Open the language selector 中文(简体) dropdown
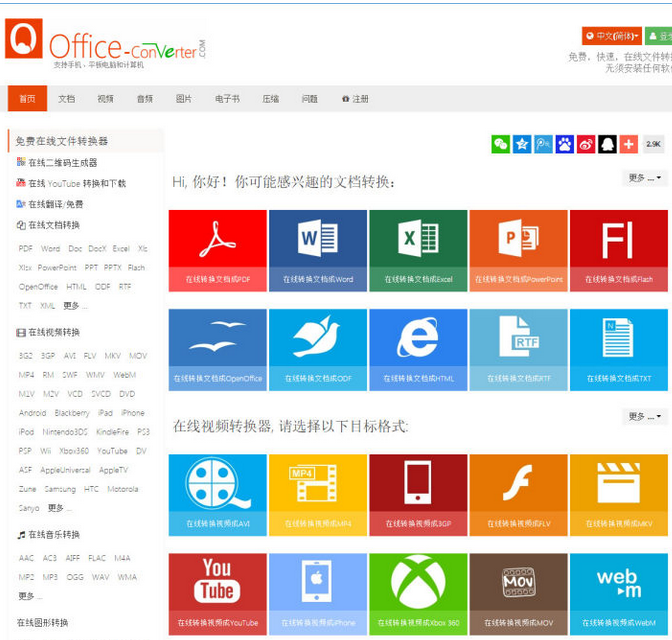672x640 pixels. click(x=612, y=36)
